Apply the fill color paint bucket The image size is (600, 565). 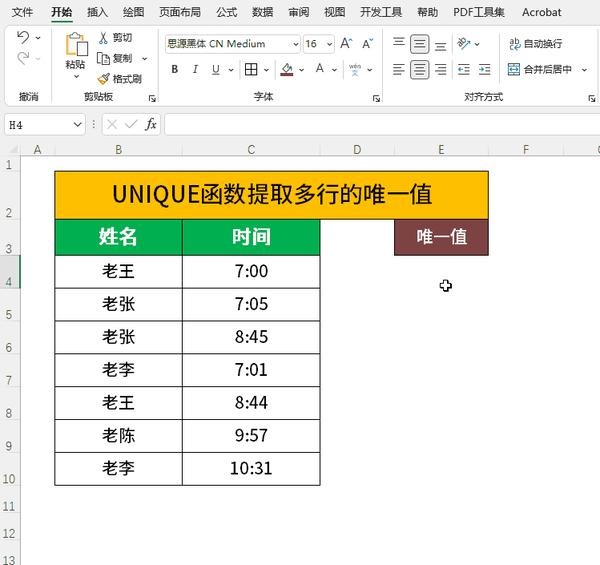coord(287,70)
